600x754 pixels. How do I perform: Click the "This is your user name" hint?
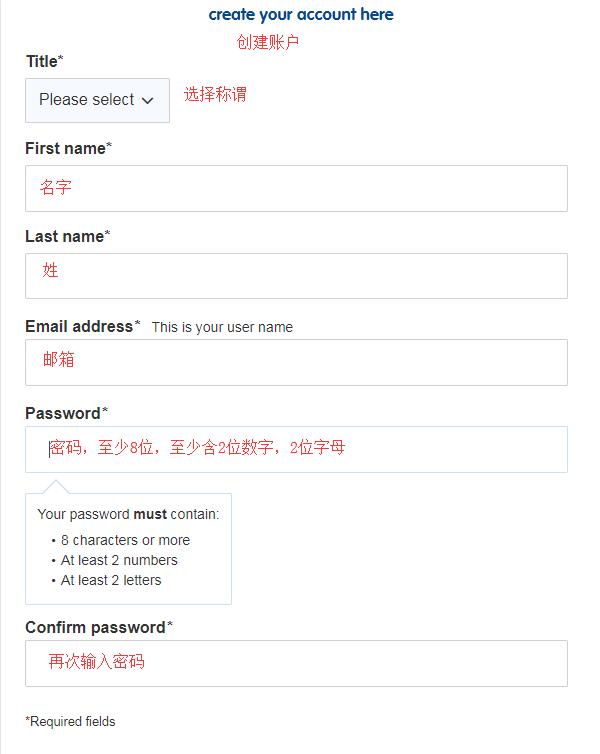coord(222,328)
